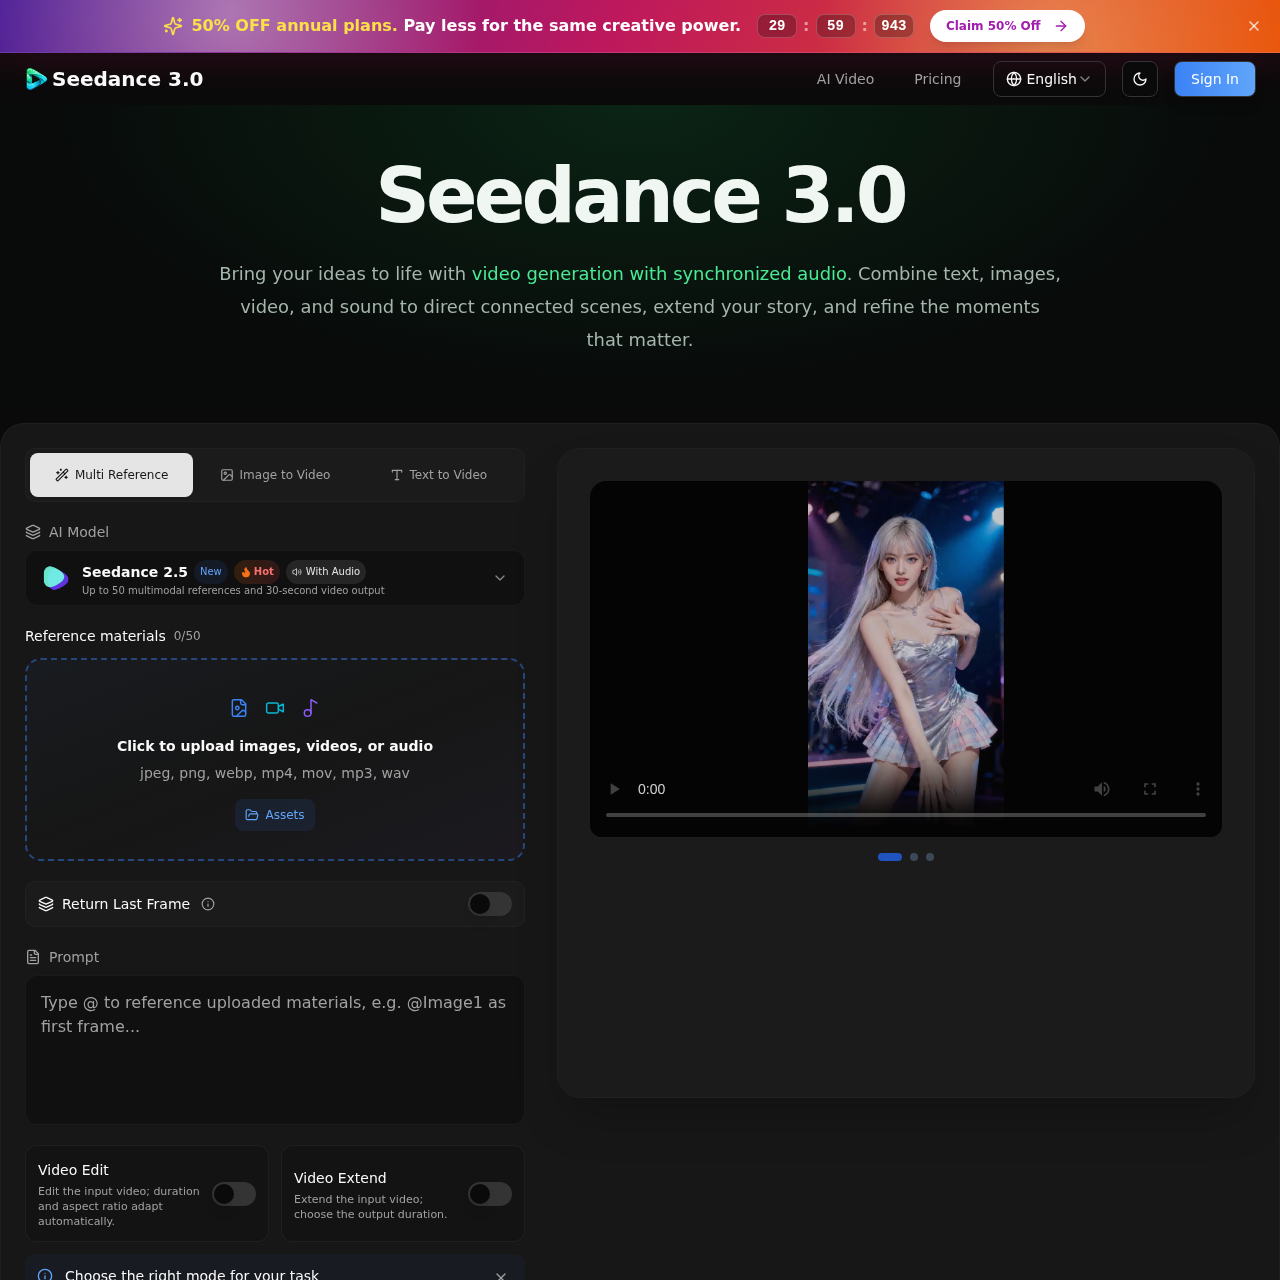Click the 'New' badge on Seedance 2.5
Viewport: 1280px width, 1280px height.
211,572
